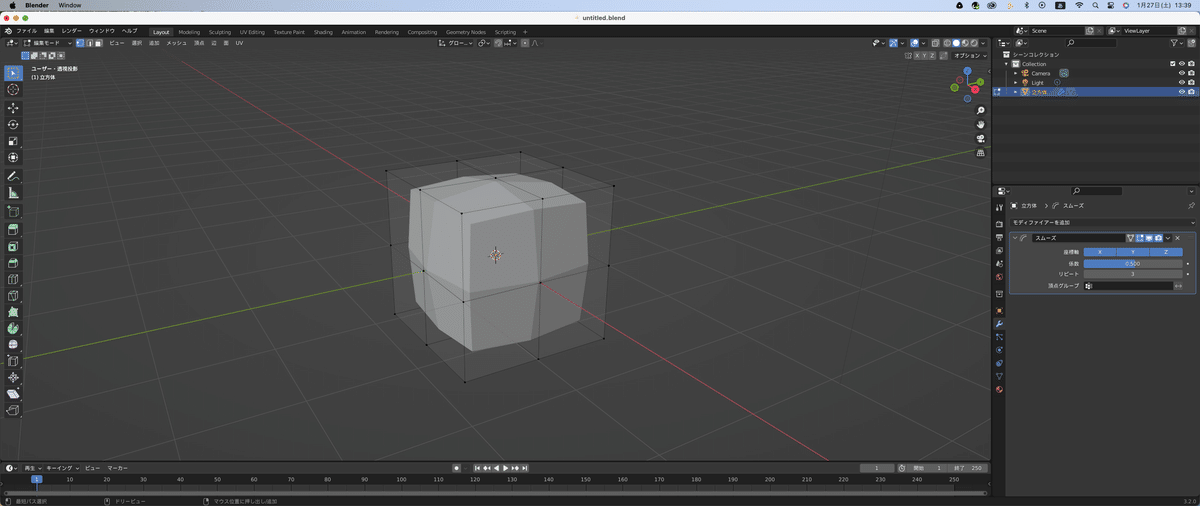Hide Light in viewport via eye icon
The height and width of the screenshot is (506, 1200).
coord(1182,82)
